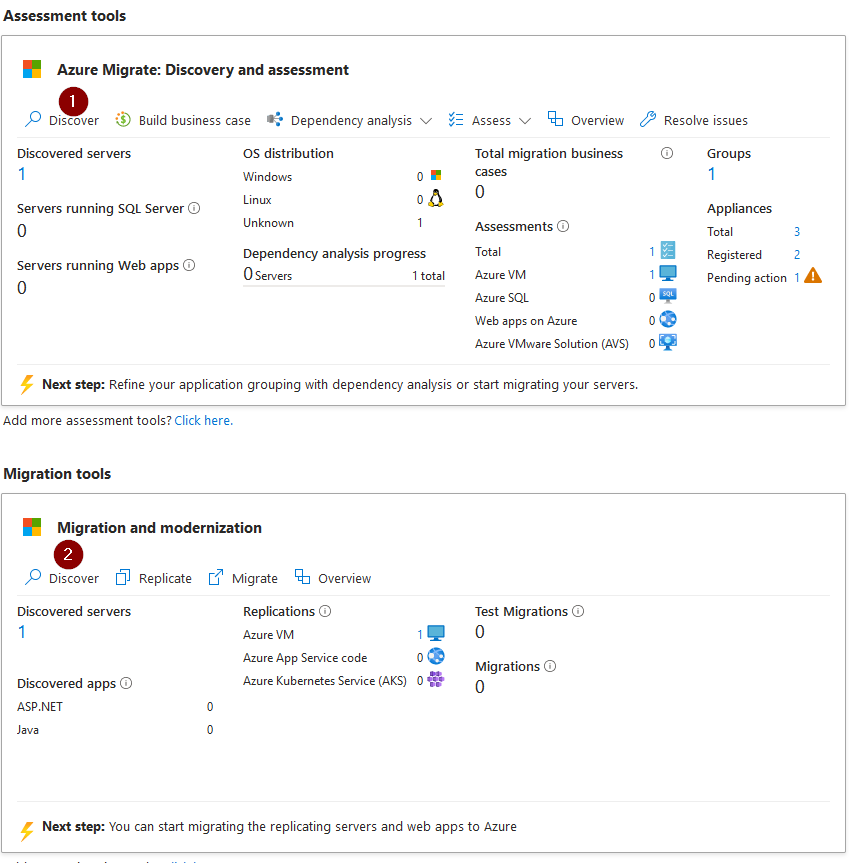Open Overview in the assessment tools toolbar
849x863 pixels.
(x=585, y=120)
